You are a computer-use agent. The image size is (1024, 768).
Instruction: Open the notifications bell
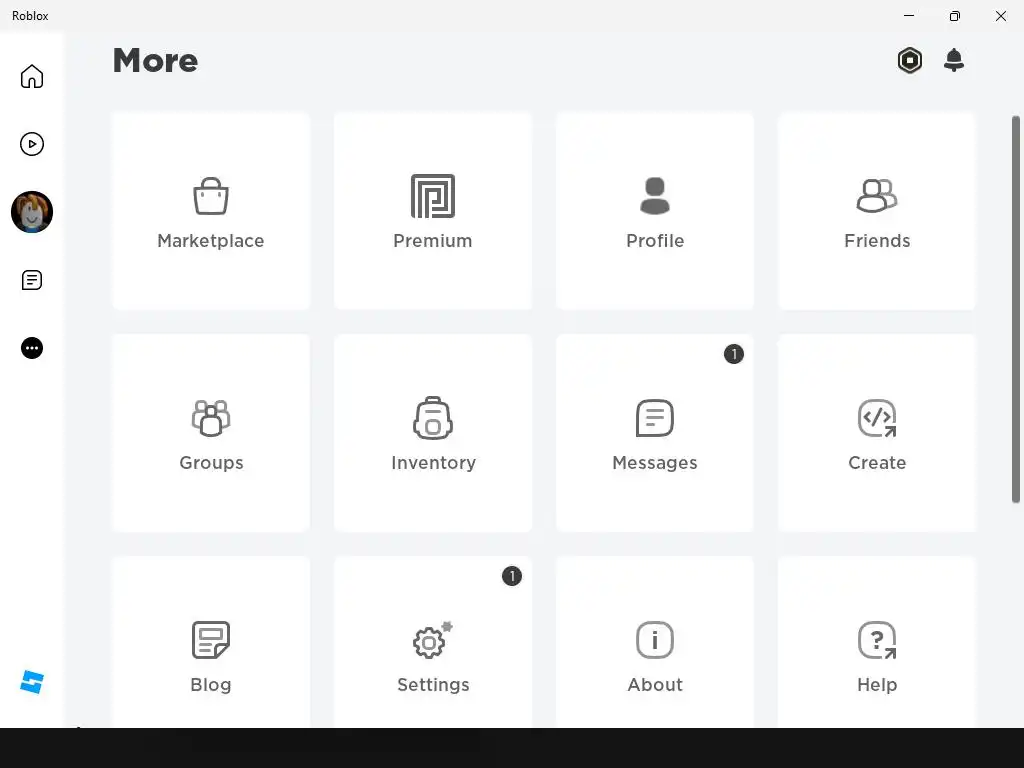[x=954, y=60]
